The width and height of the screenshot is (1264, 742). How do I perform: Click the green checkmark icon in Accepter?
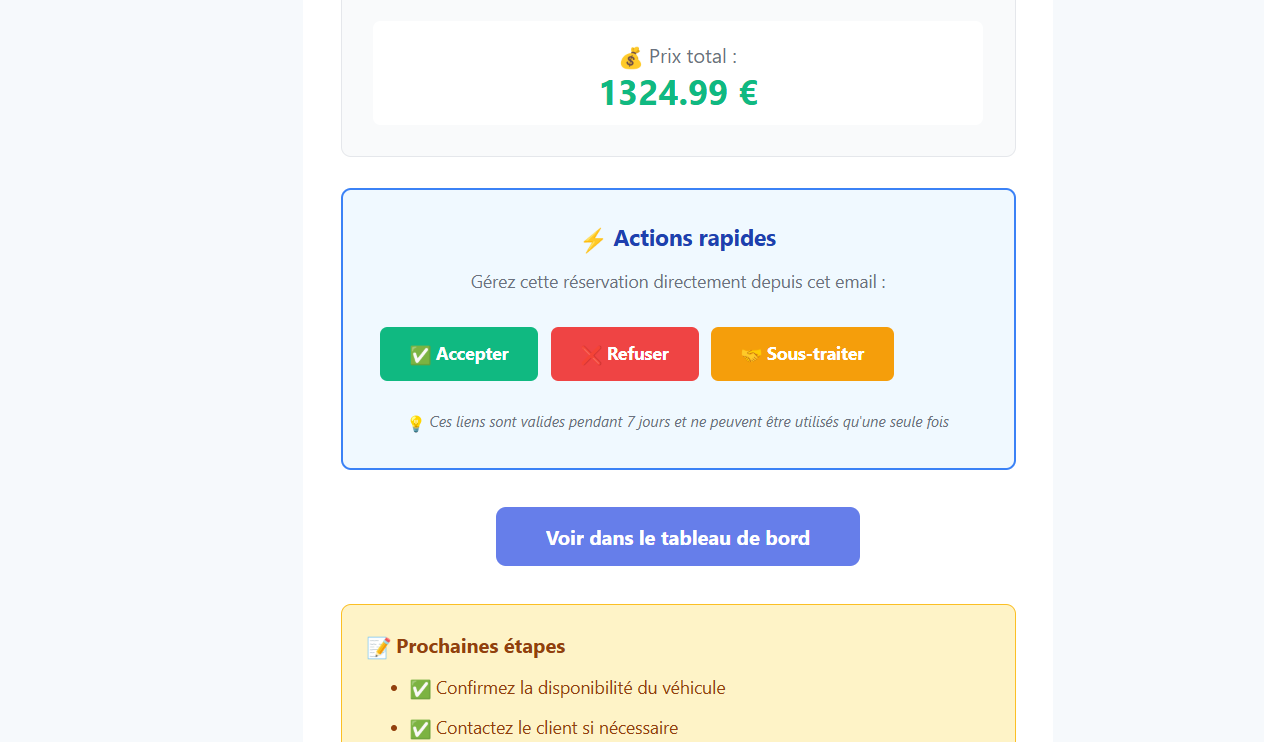(x=420, y=355)
